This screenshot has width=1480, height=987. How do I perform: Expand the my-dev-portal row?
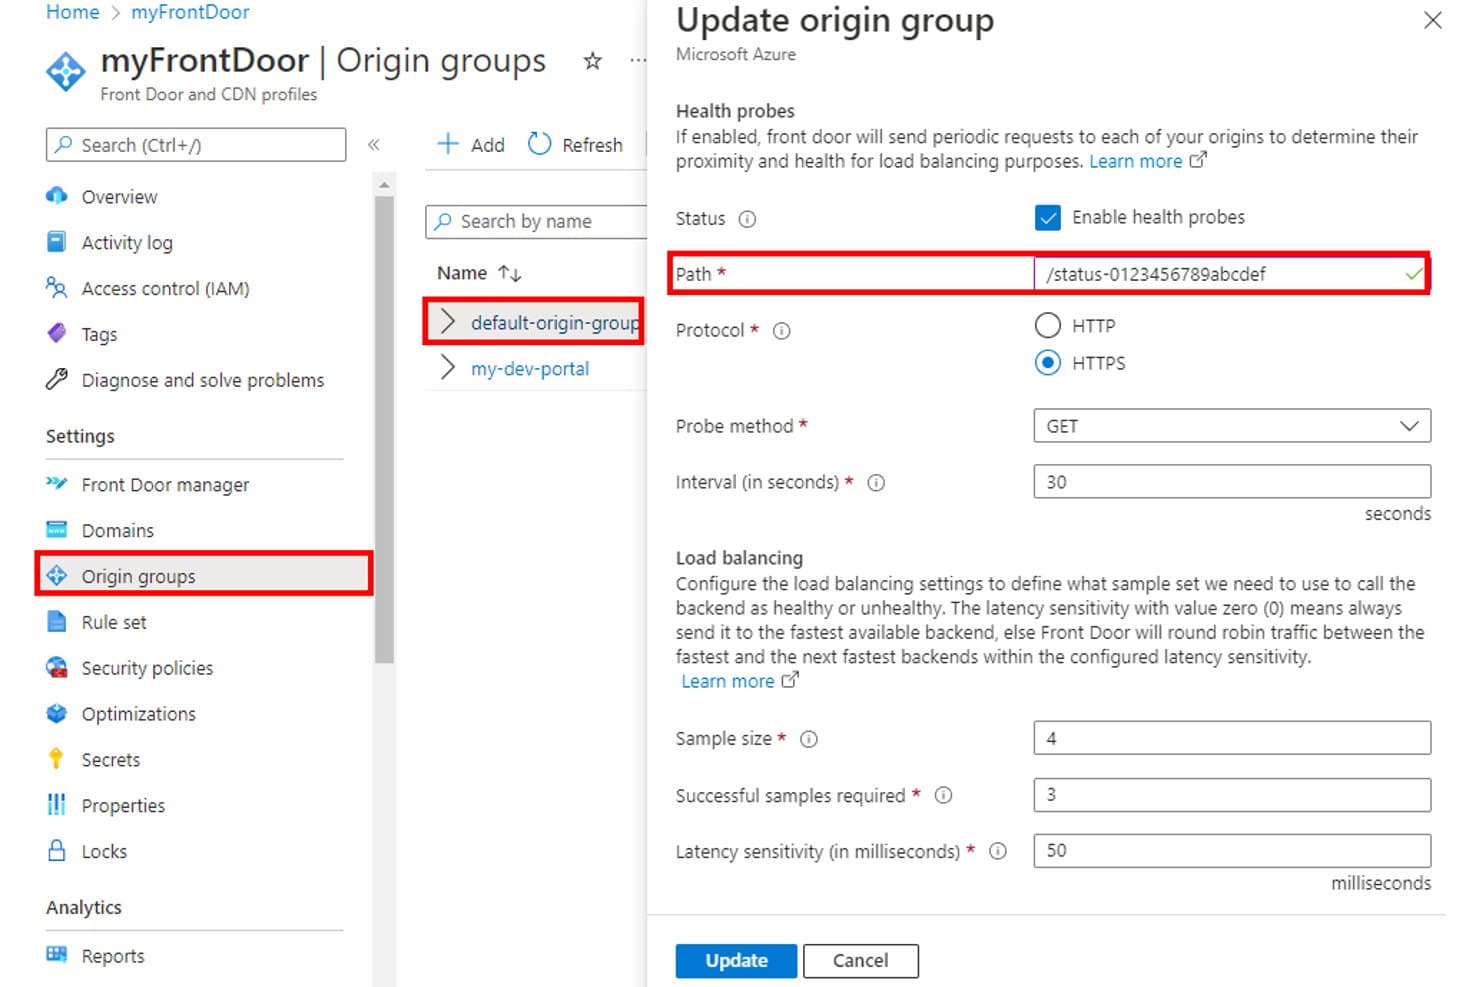pos(448,368)
